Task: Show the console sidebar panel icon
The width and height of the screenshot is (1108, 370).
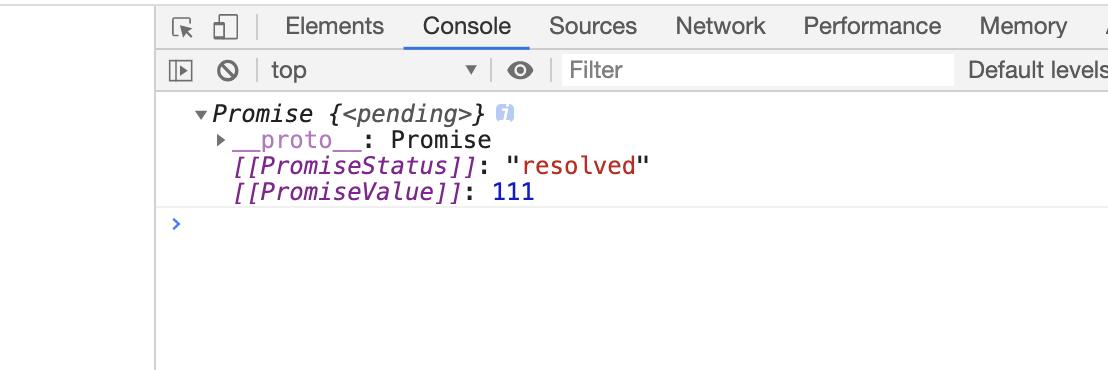Action: click(x=180, y=70)
